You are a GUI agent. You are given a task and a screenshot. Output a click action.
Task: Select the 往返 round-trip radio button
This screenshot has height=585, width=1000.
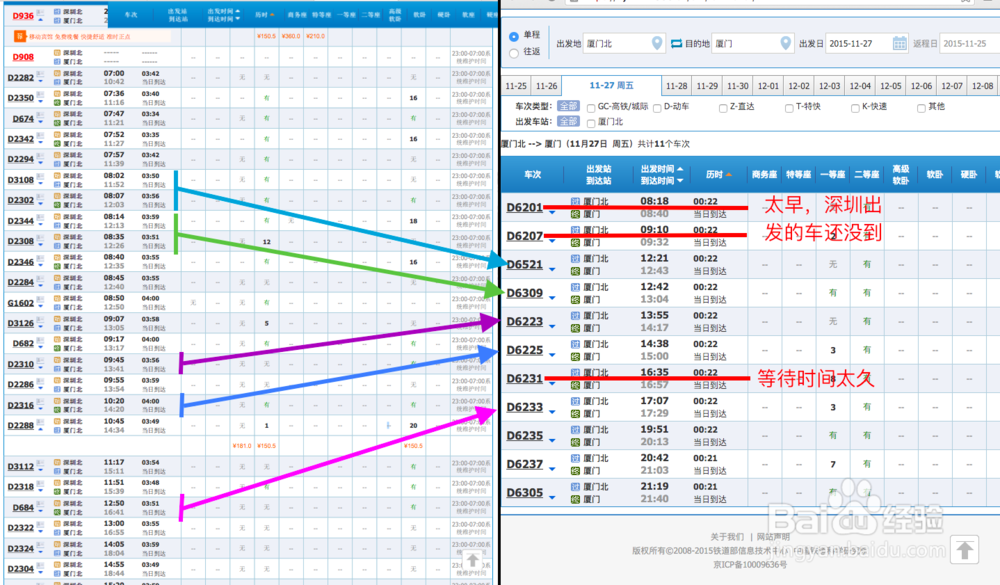(514, 54)
